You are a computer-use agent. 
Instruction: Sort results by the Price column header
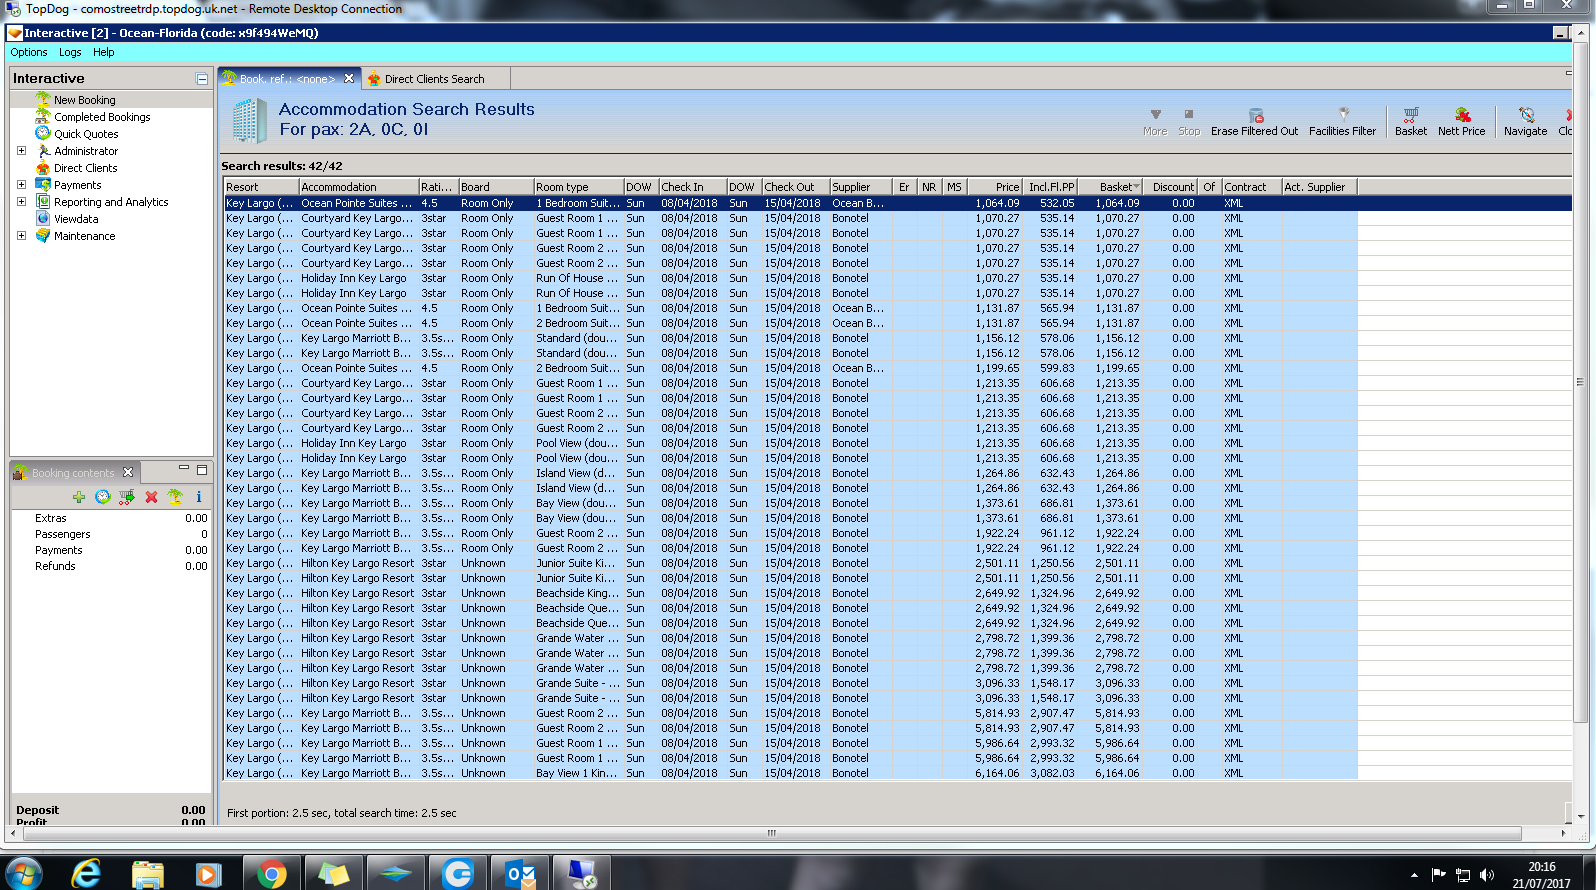(995, 187)
